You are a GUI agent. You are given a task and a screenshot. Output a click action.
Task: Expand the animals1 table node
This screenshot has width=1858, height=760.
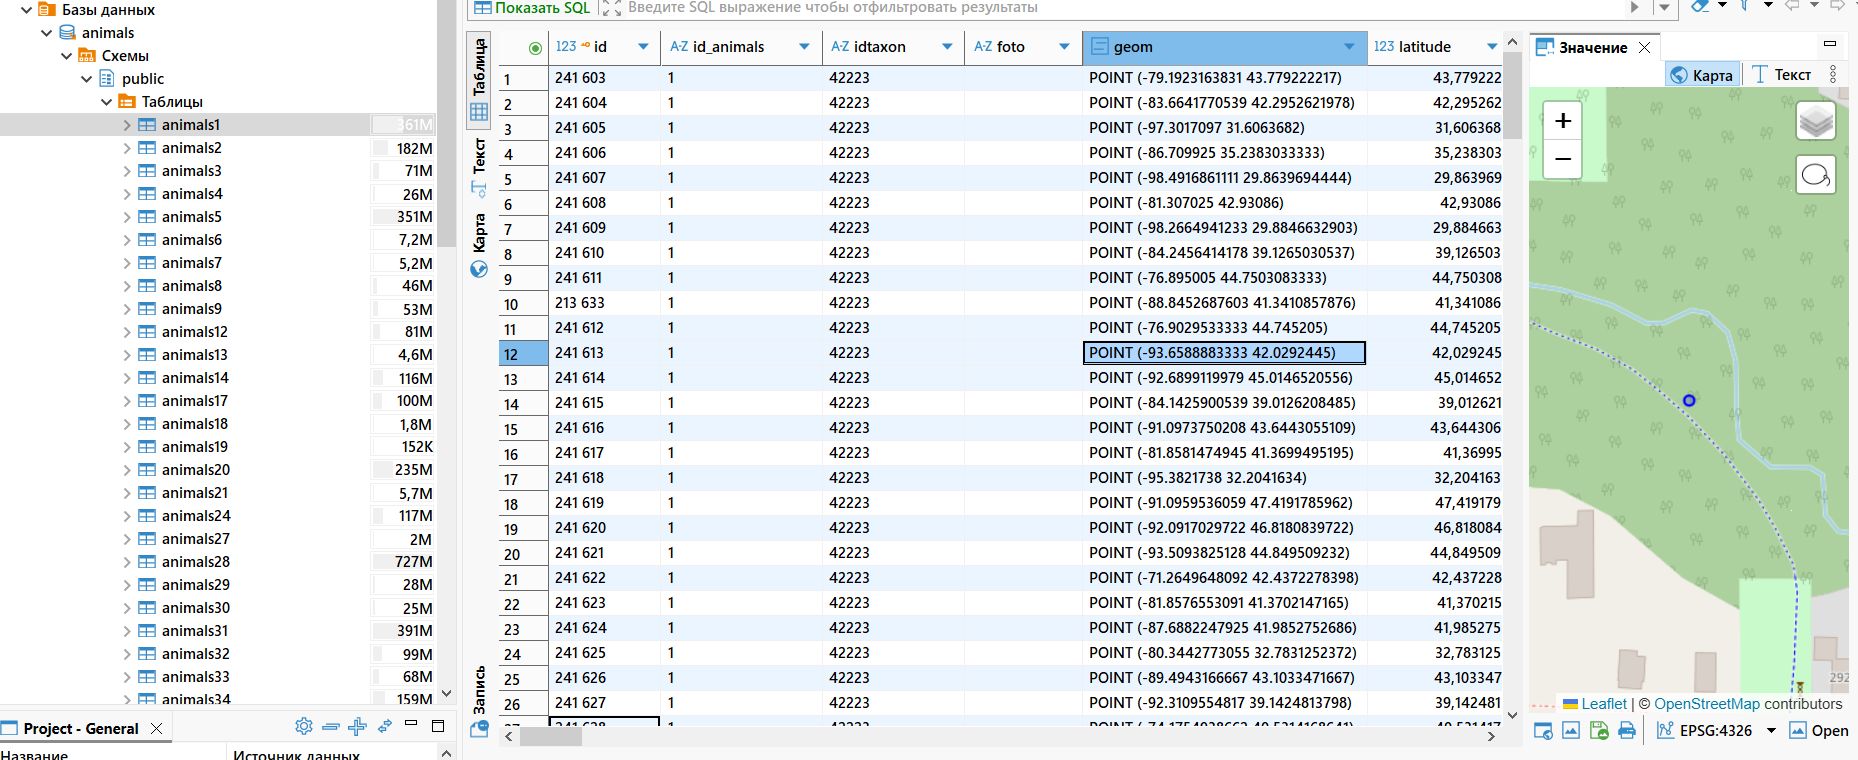tap(127, 125)
